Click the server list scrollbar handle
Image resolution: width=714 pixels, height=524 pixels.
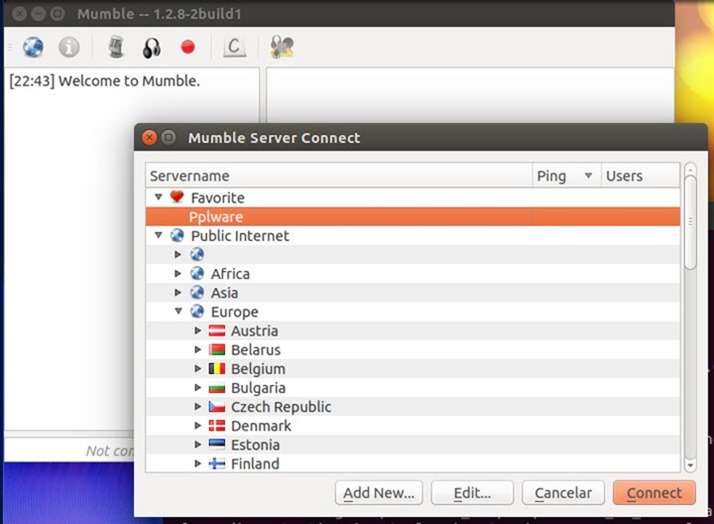coord(690,222)
